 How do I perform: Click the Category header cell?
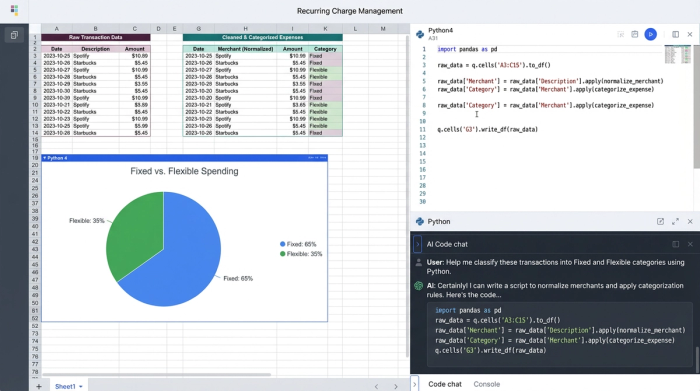325,49
